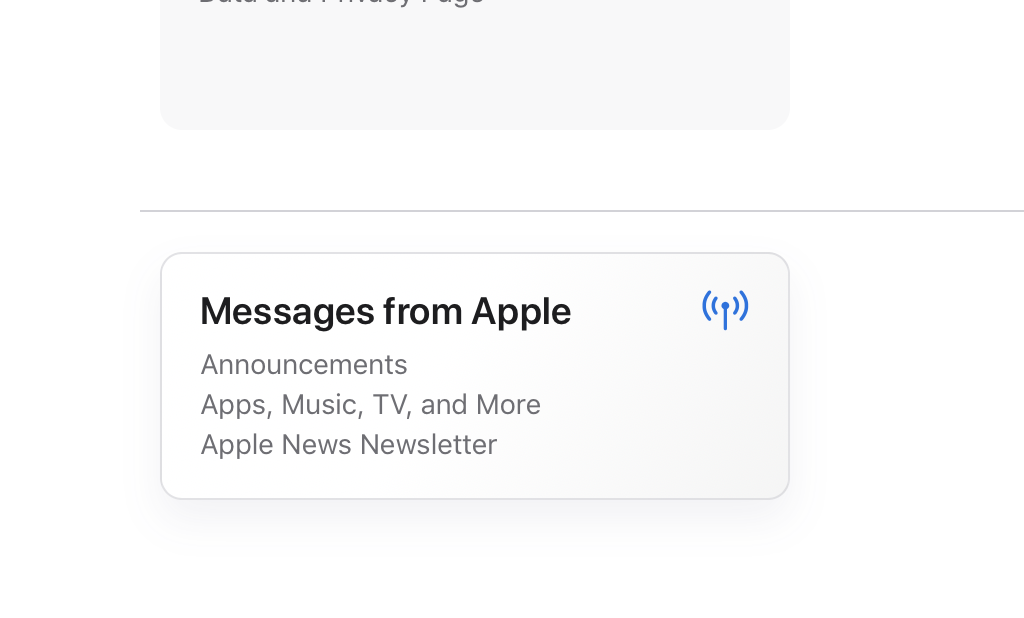Screen dimensions: 1024x618
Task: Click the horizontal divider line between sections
Action: (581, 211)
